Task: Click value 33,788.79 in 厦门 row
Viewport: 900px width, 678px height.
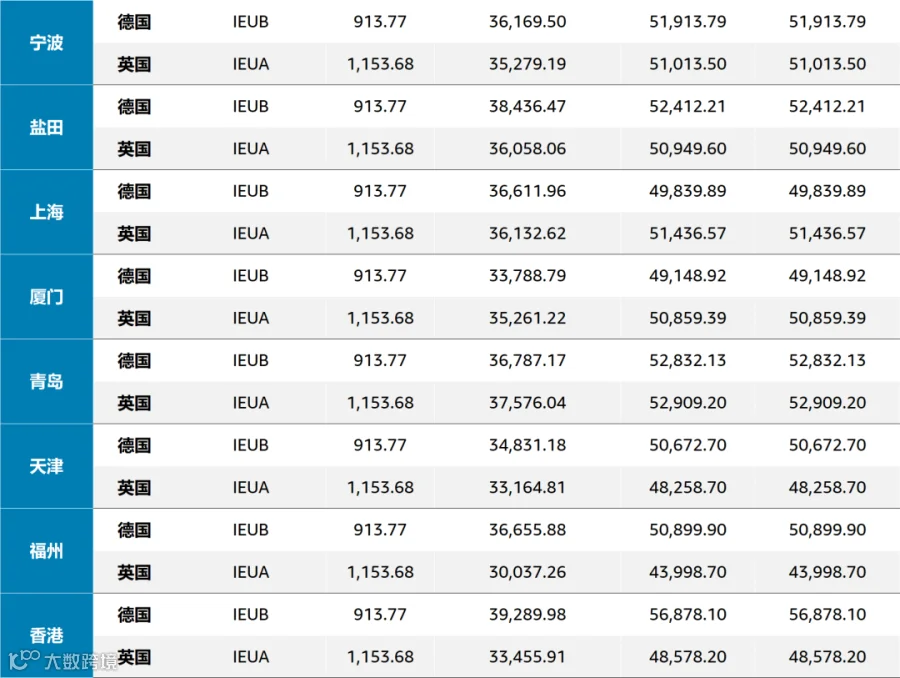Action: coord(527,276)
